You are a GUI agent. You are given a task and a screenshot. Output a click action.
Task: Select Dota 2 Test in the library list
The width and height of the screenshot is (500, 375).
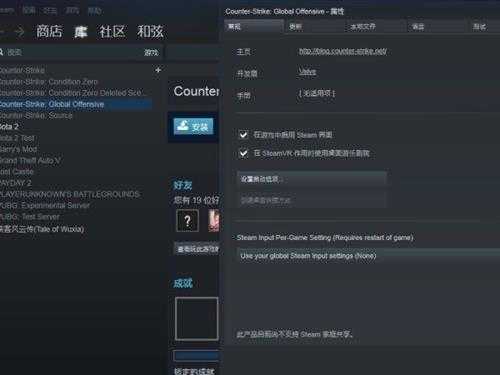(x=17, y=138)
